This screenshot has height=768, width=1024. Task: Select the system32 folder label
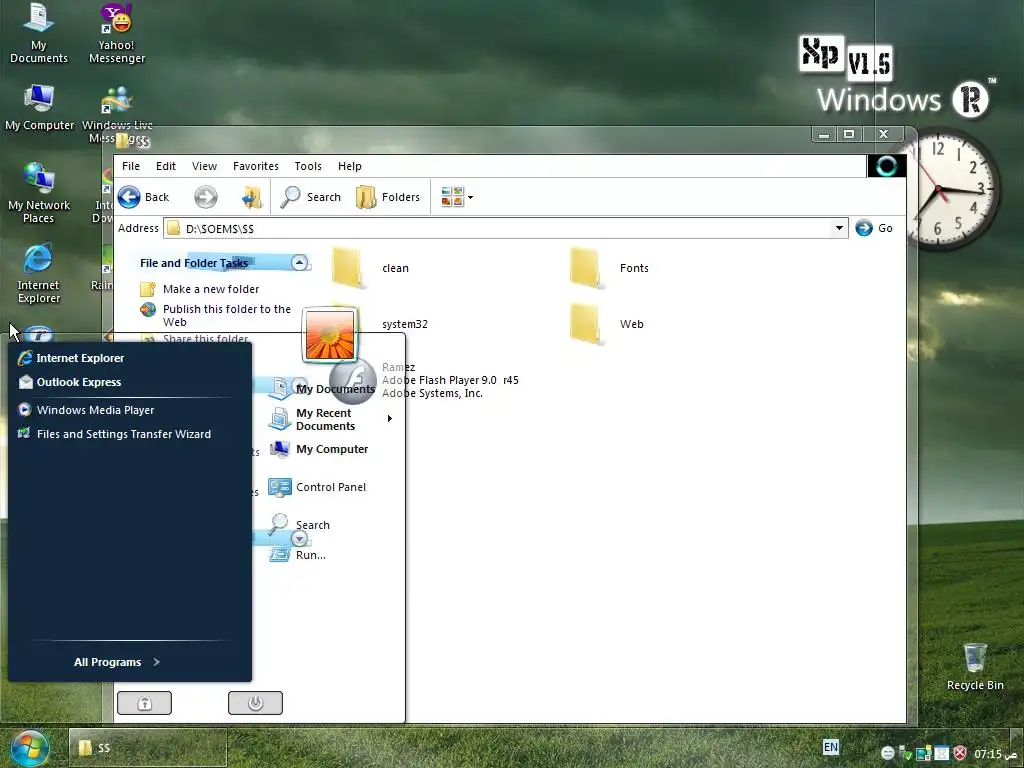click(405, 324)
